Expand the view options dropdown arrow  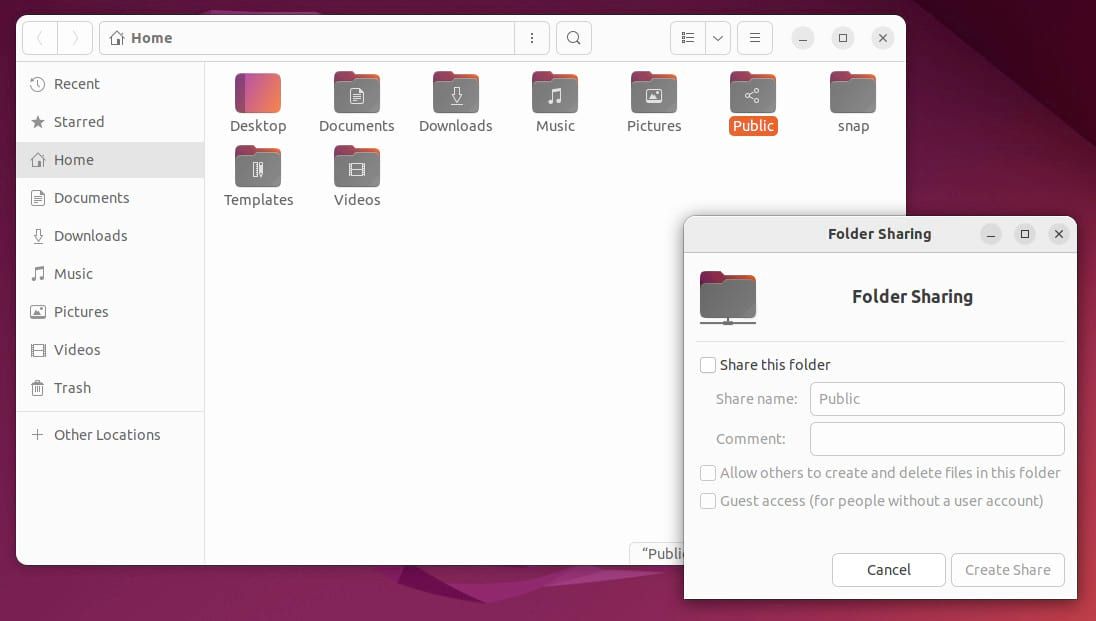tap(717, 38)
